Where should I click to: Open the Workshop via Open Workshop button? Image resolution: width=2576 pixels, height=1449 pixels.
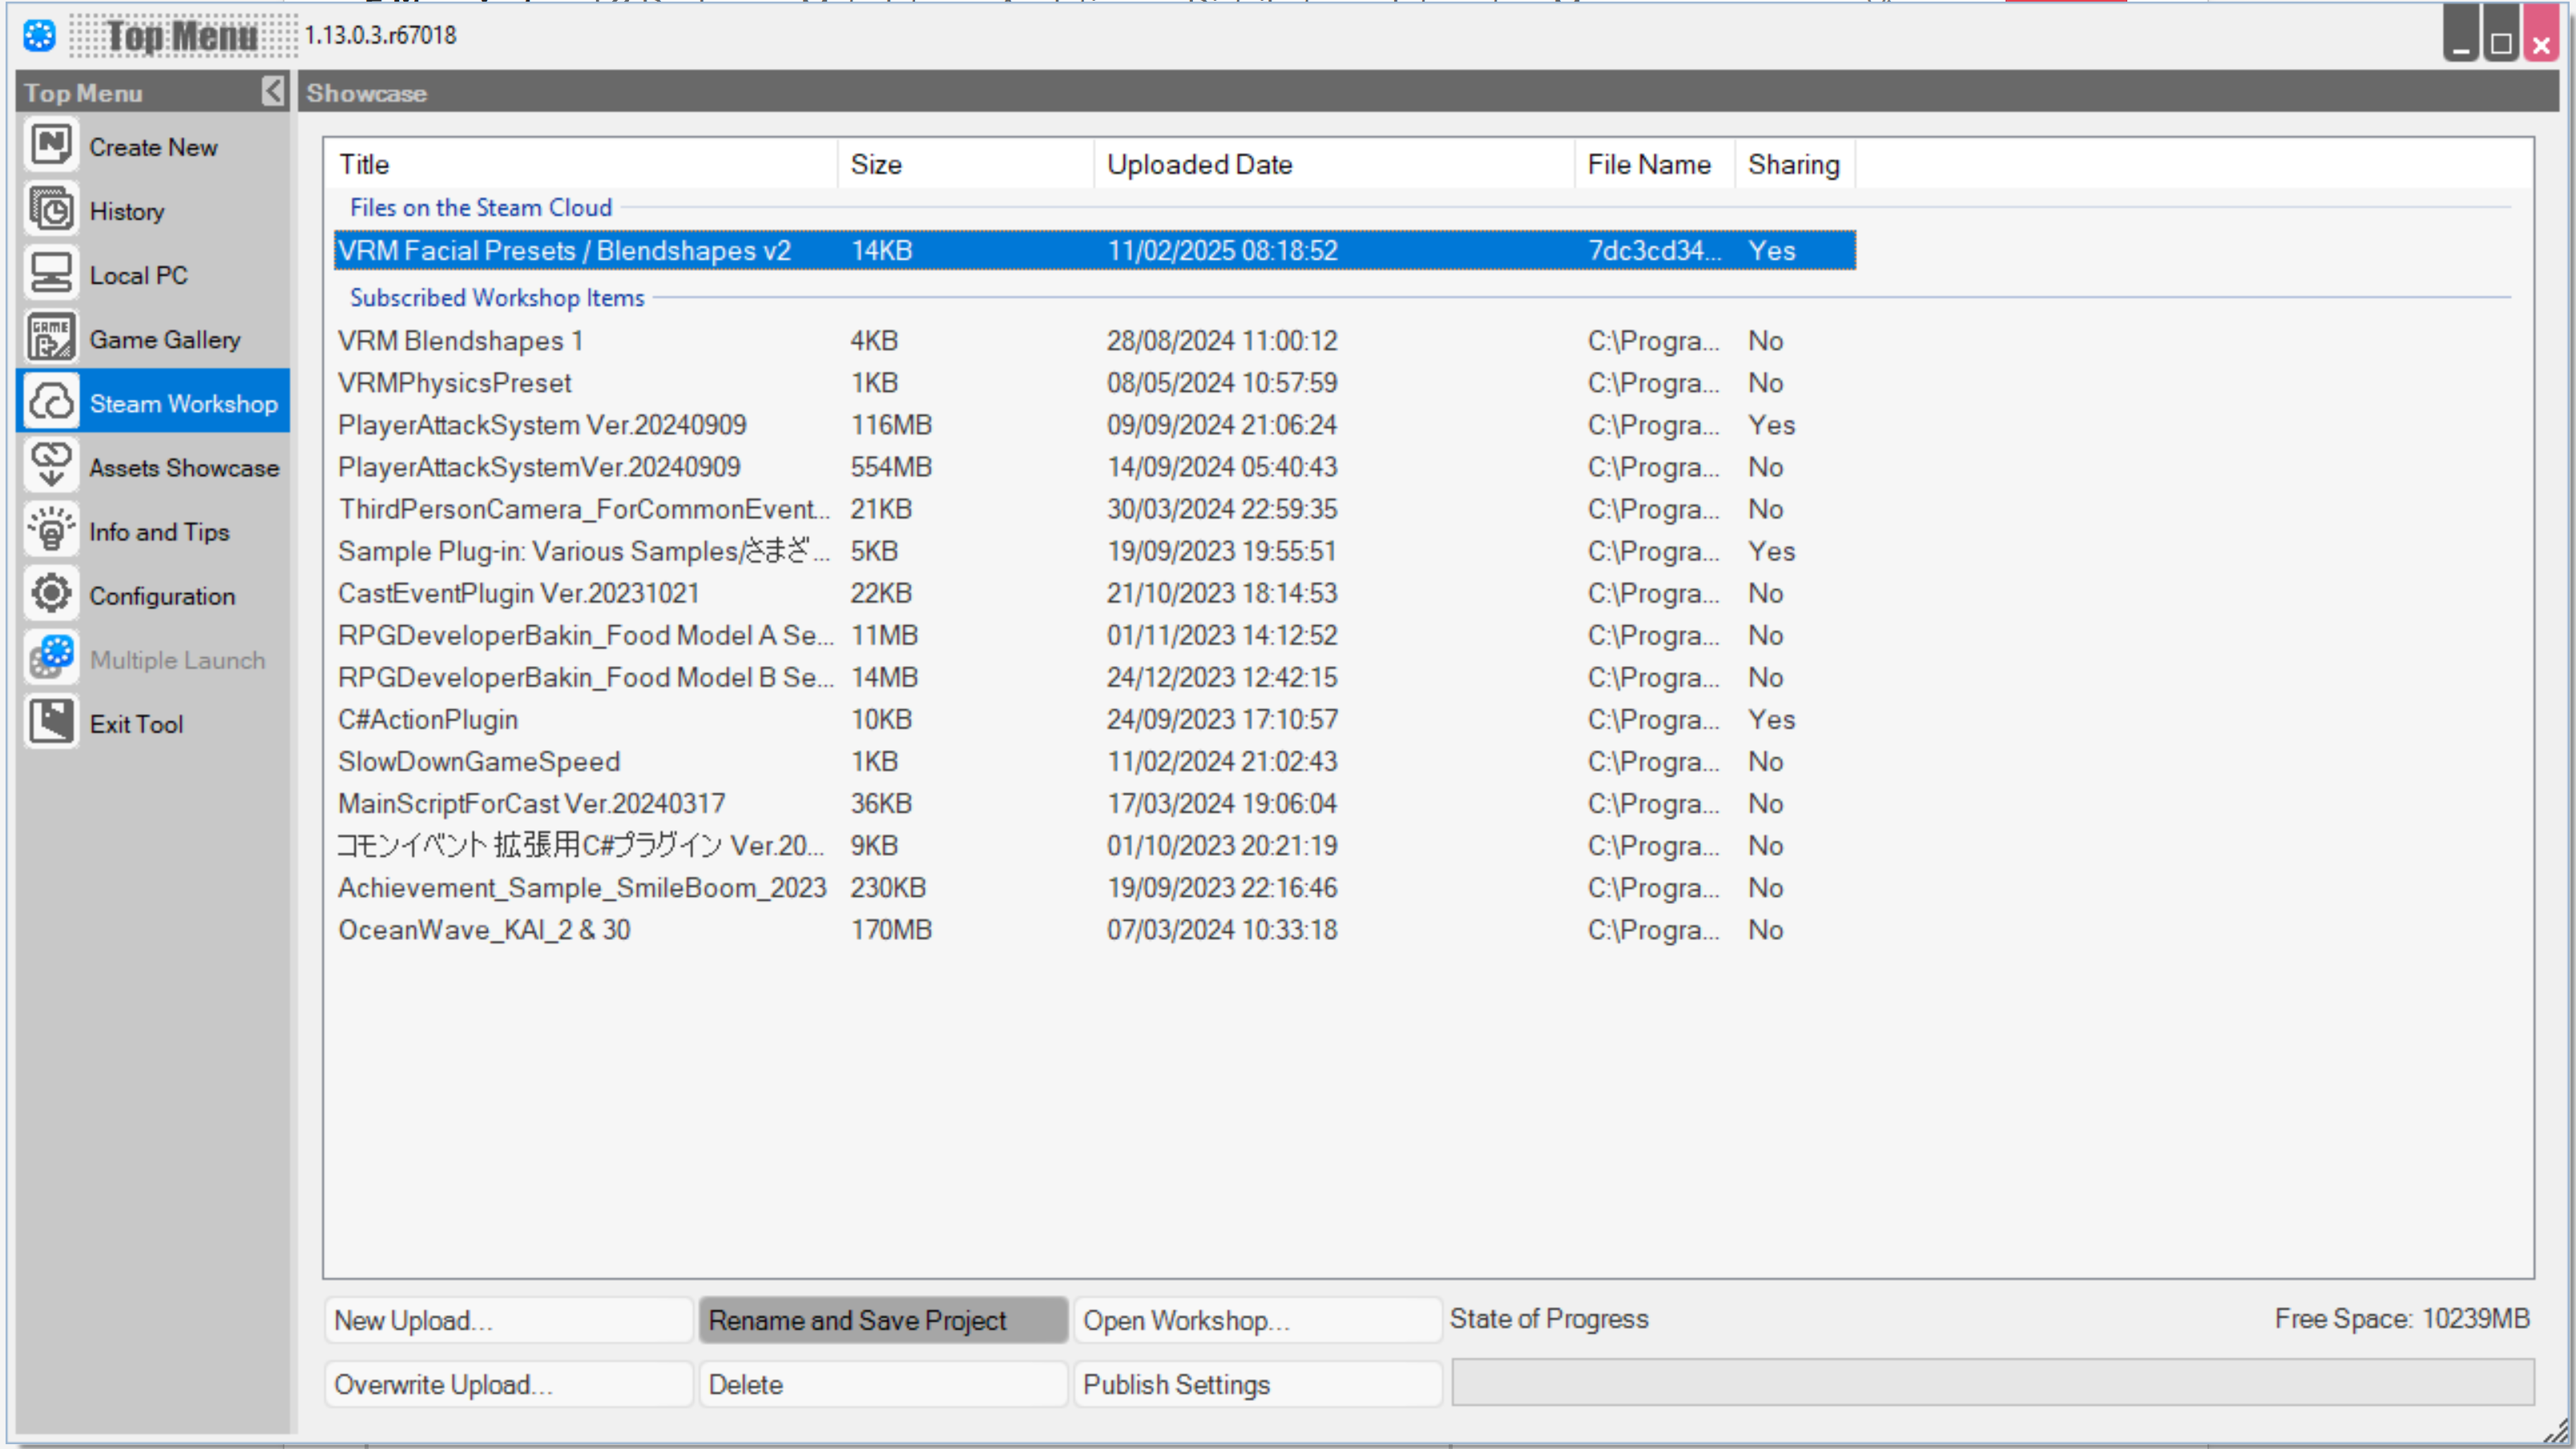point(1256,1320)
